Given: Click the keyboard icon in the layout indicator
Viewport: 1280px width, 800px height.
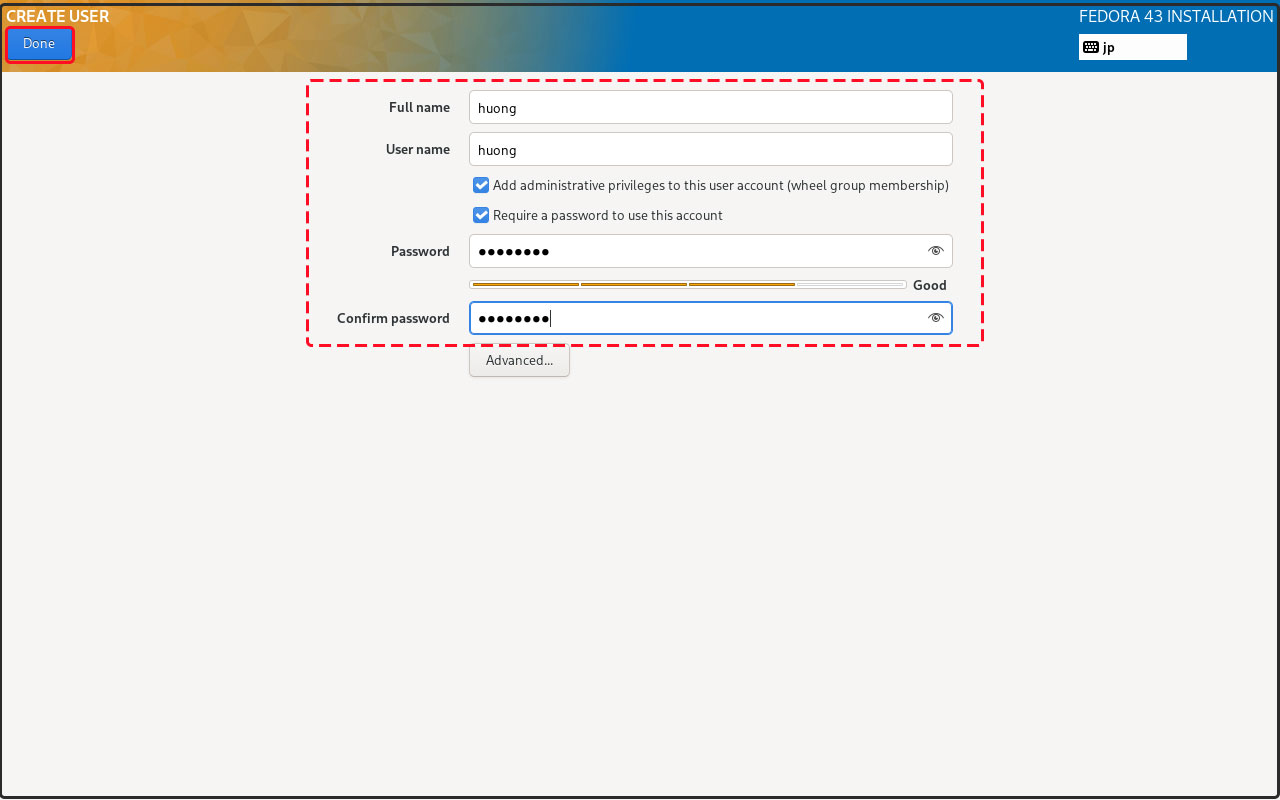Looking at the screenshot, I should point(1091,47).
